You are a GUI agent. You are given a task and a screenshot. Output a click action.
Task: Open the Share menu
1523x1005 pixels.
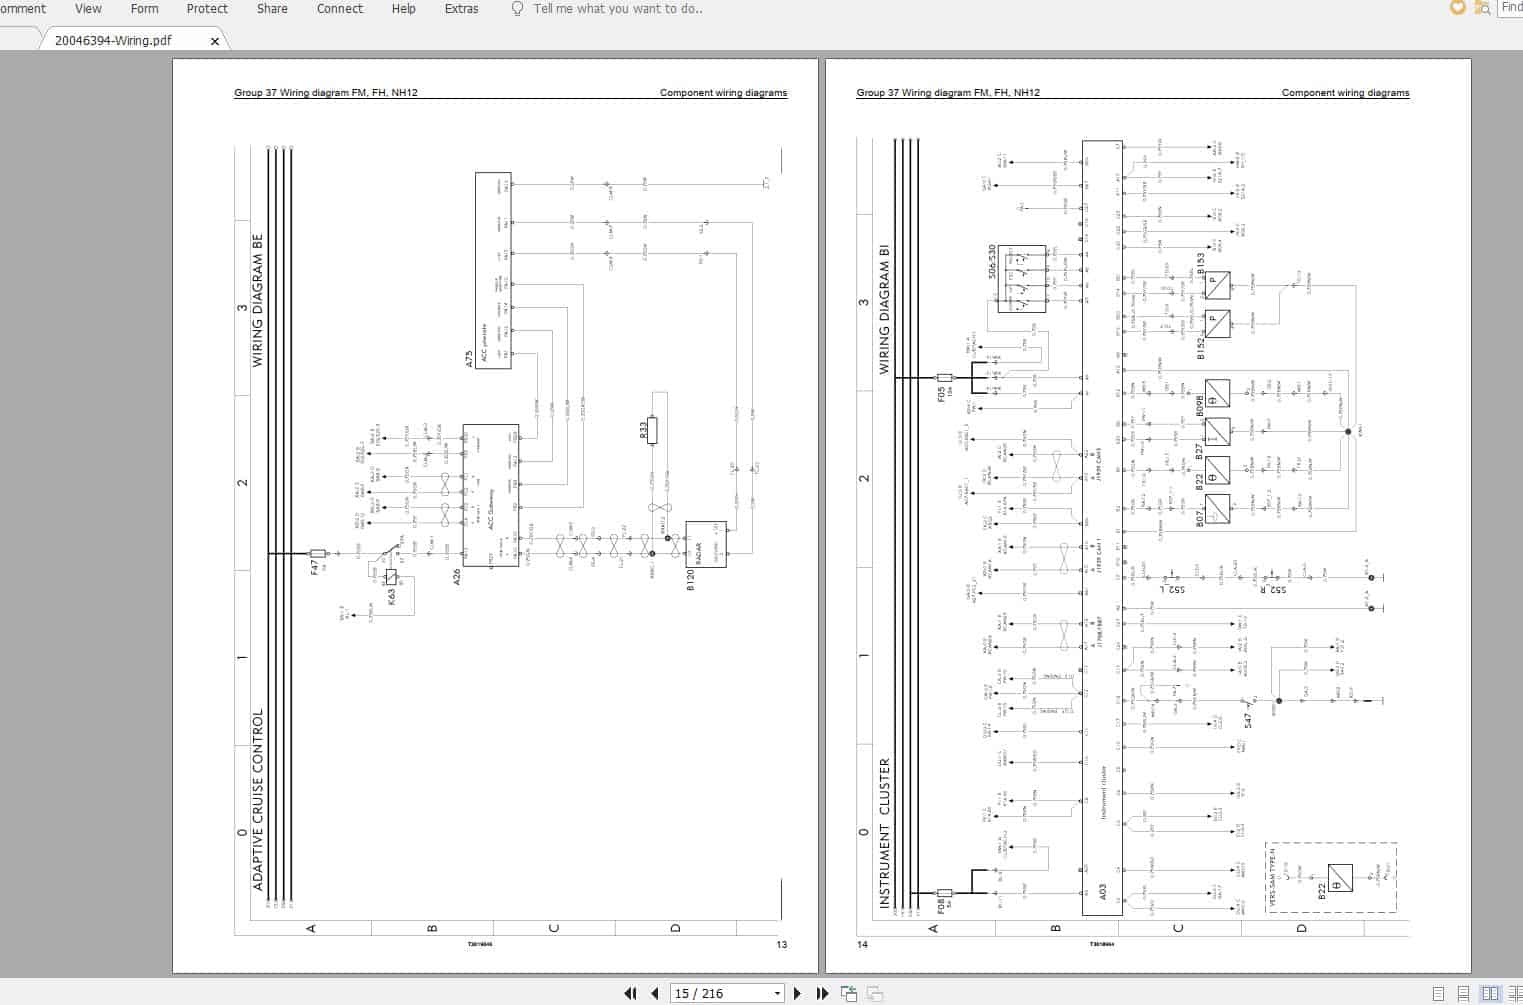pyautogui.click(x=272, y=8)
